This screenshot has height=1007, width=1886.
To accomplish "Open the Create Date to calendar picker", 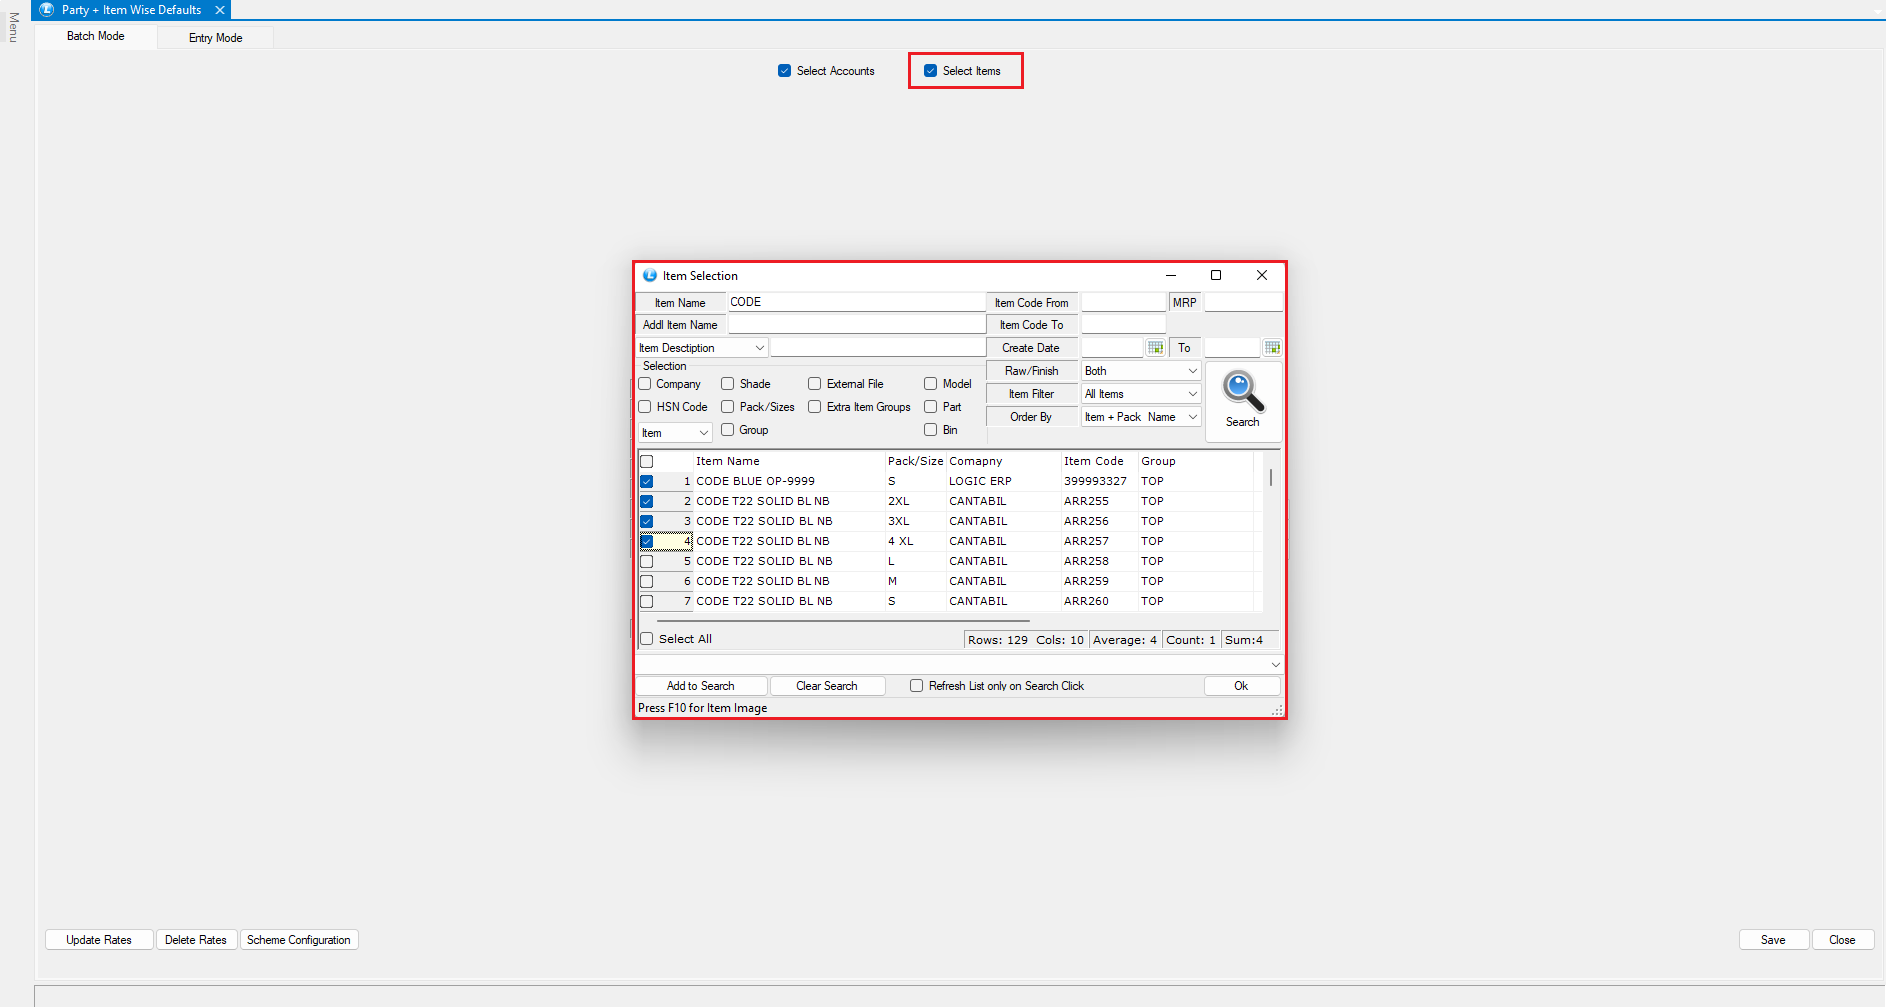I will pyautogui.click(x=1272, y=348).
